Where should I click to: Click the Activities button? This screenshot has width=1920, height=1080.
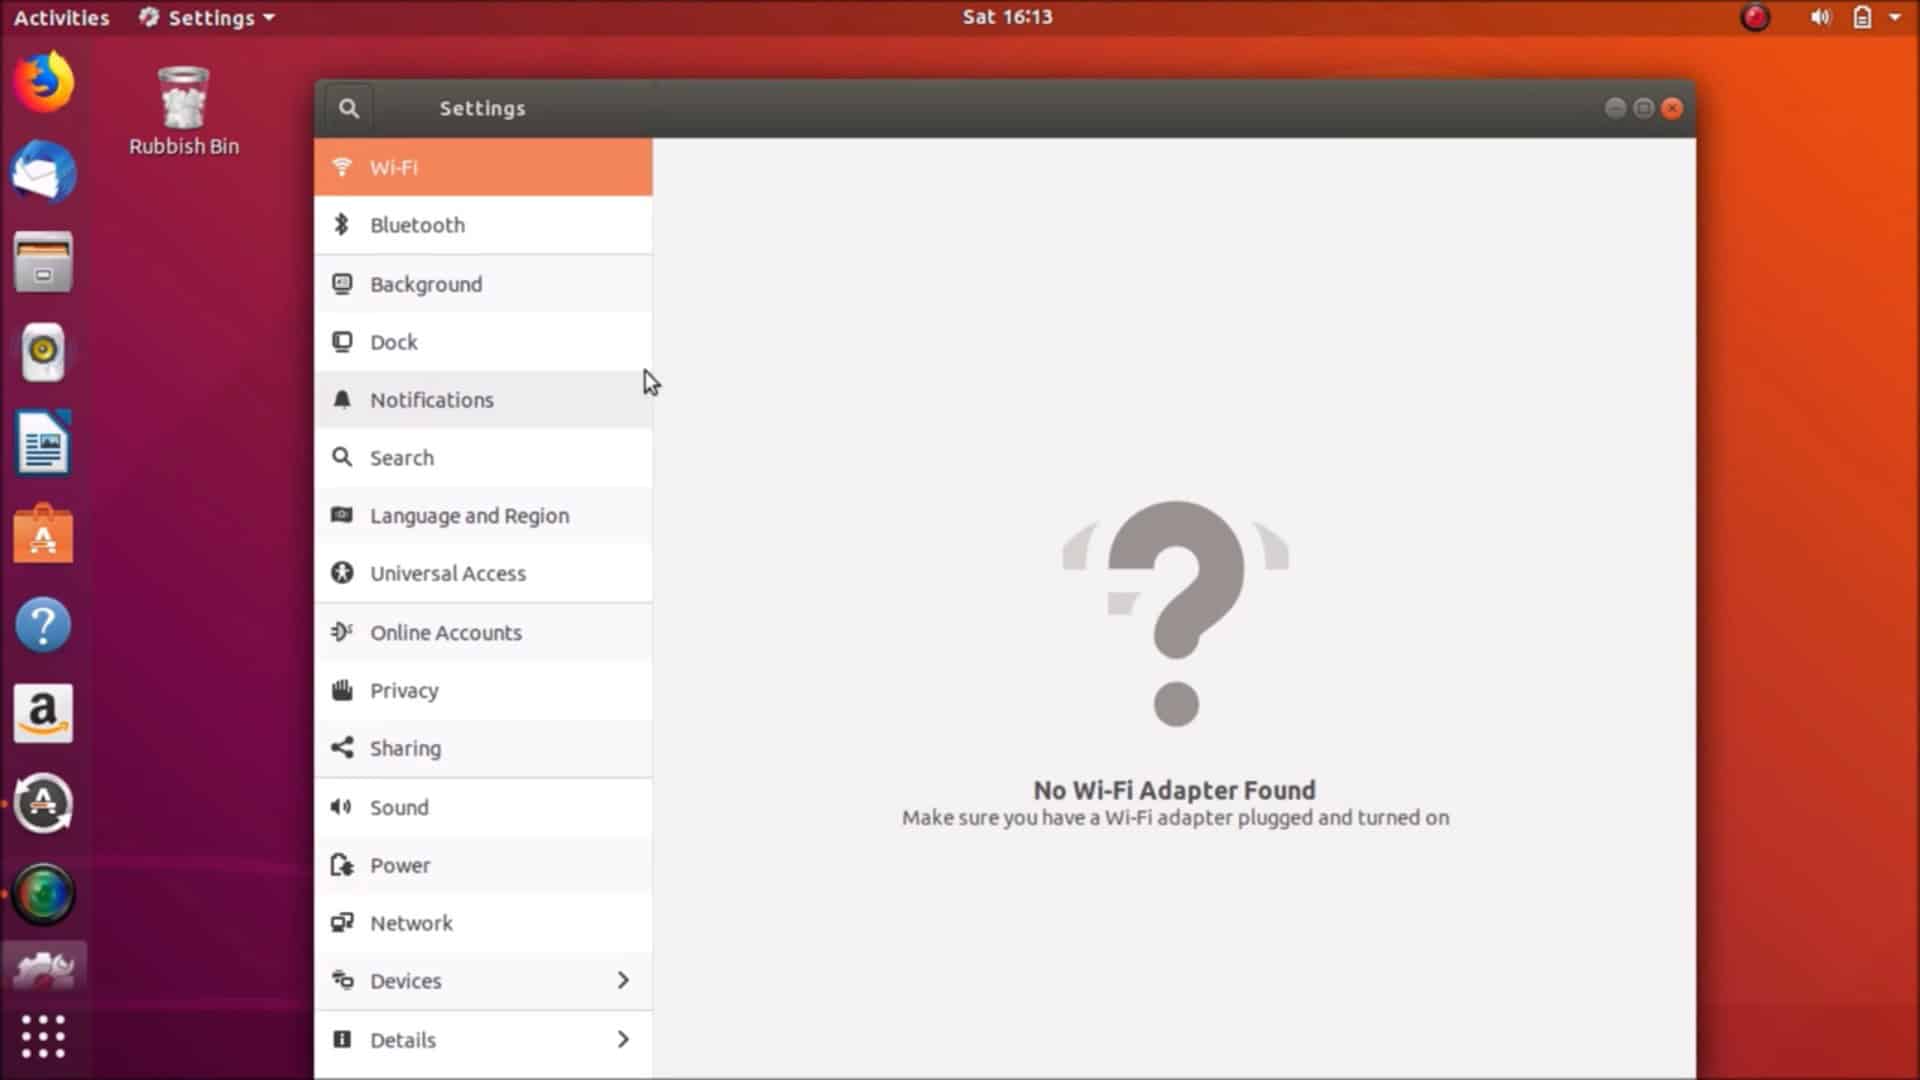tap(61, 17)
